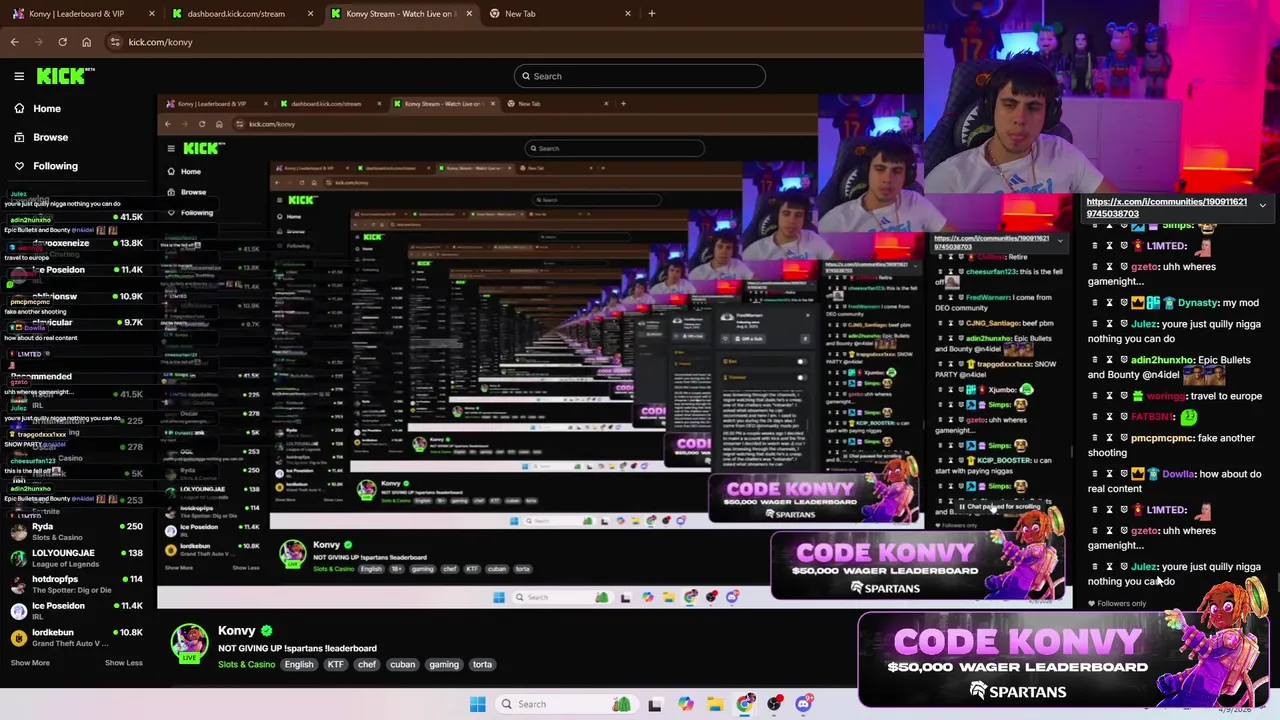Open the Kick sidebar hamburger menu

click(19, 76)
